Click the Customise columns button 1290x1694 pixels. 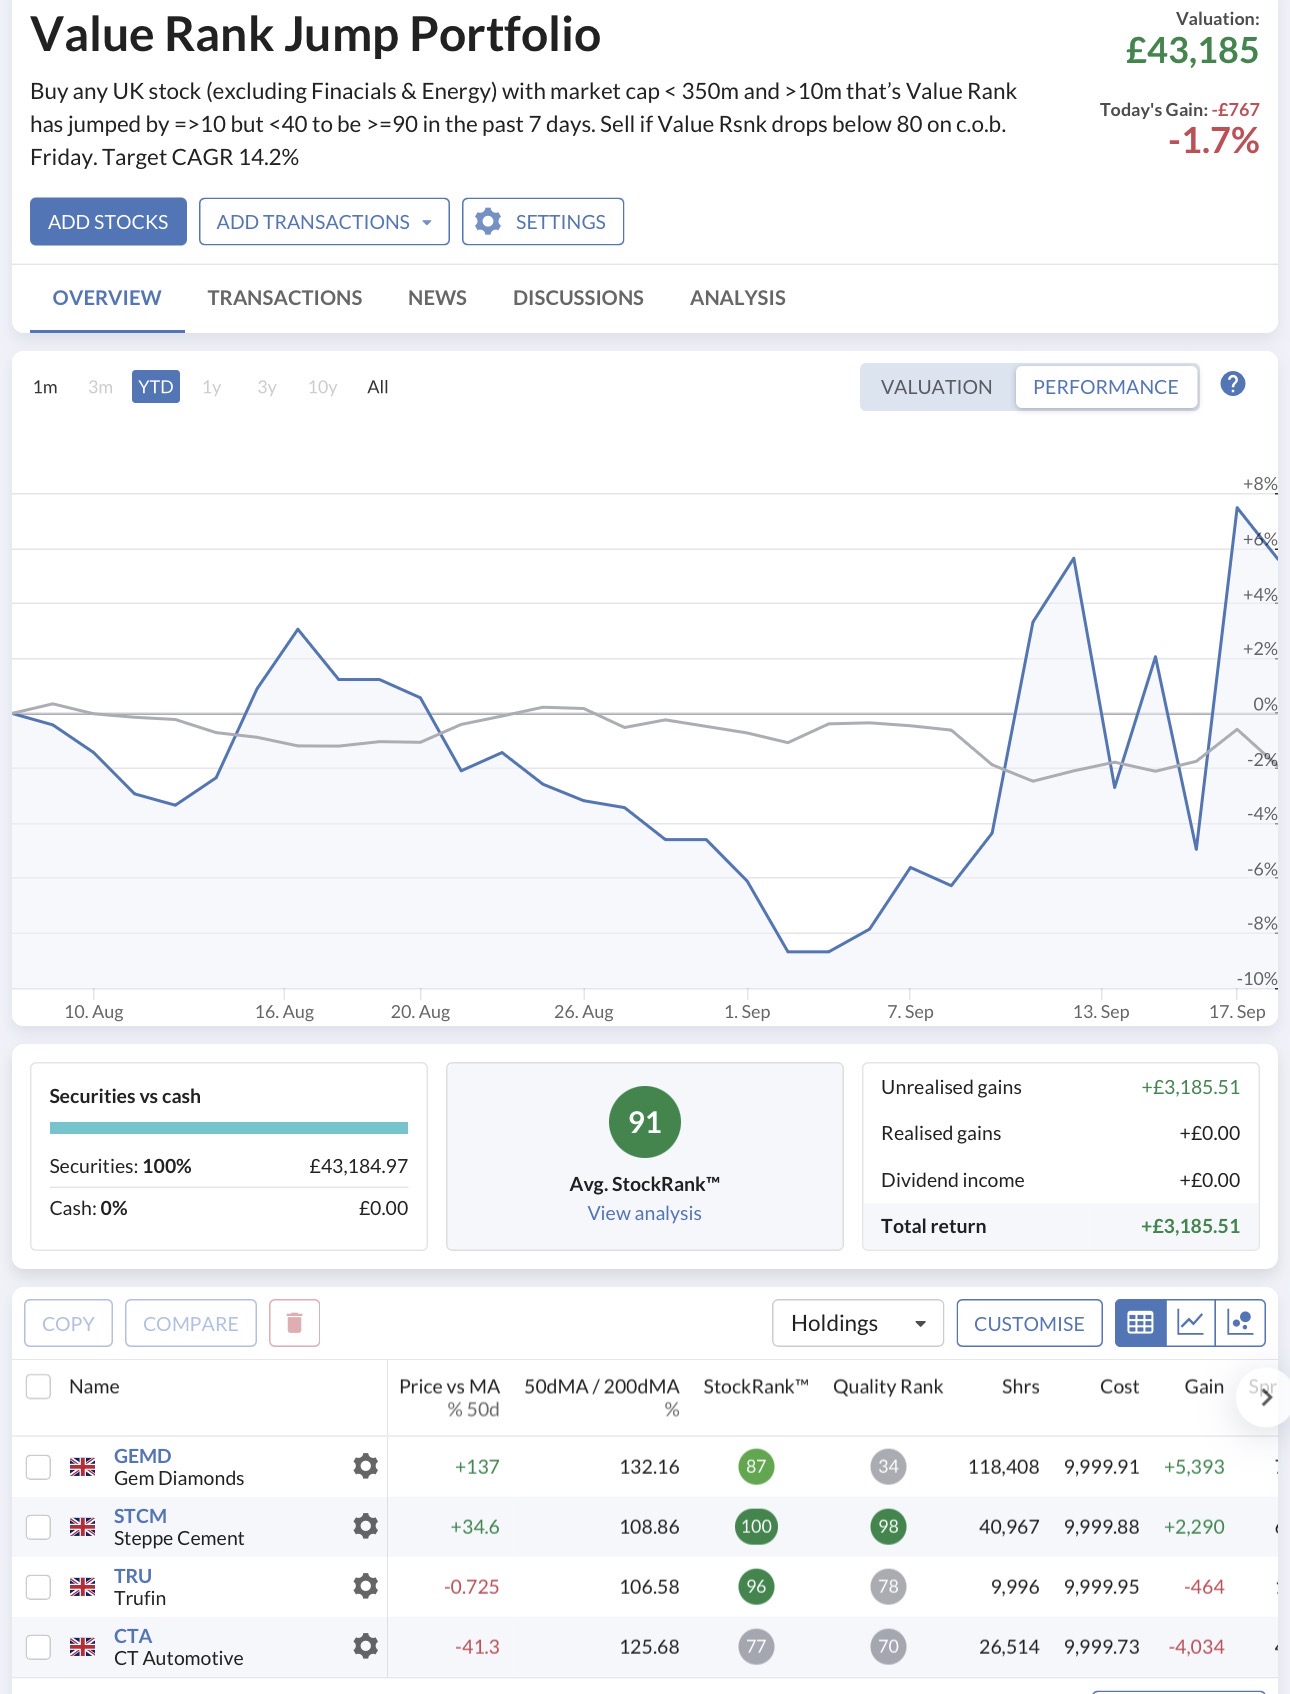pos(1029,1323)
